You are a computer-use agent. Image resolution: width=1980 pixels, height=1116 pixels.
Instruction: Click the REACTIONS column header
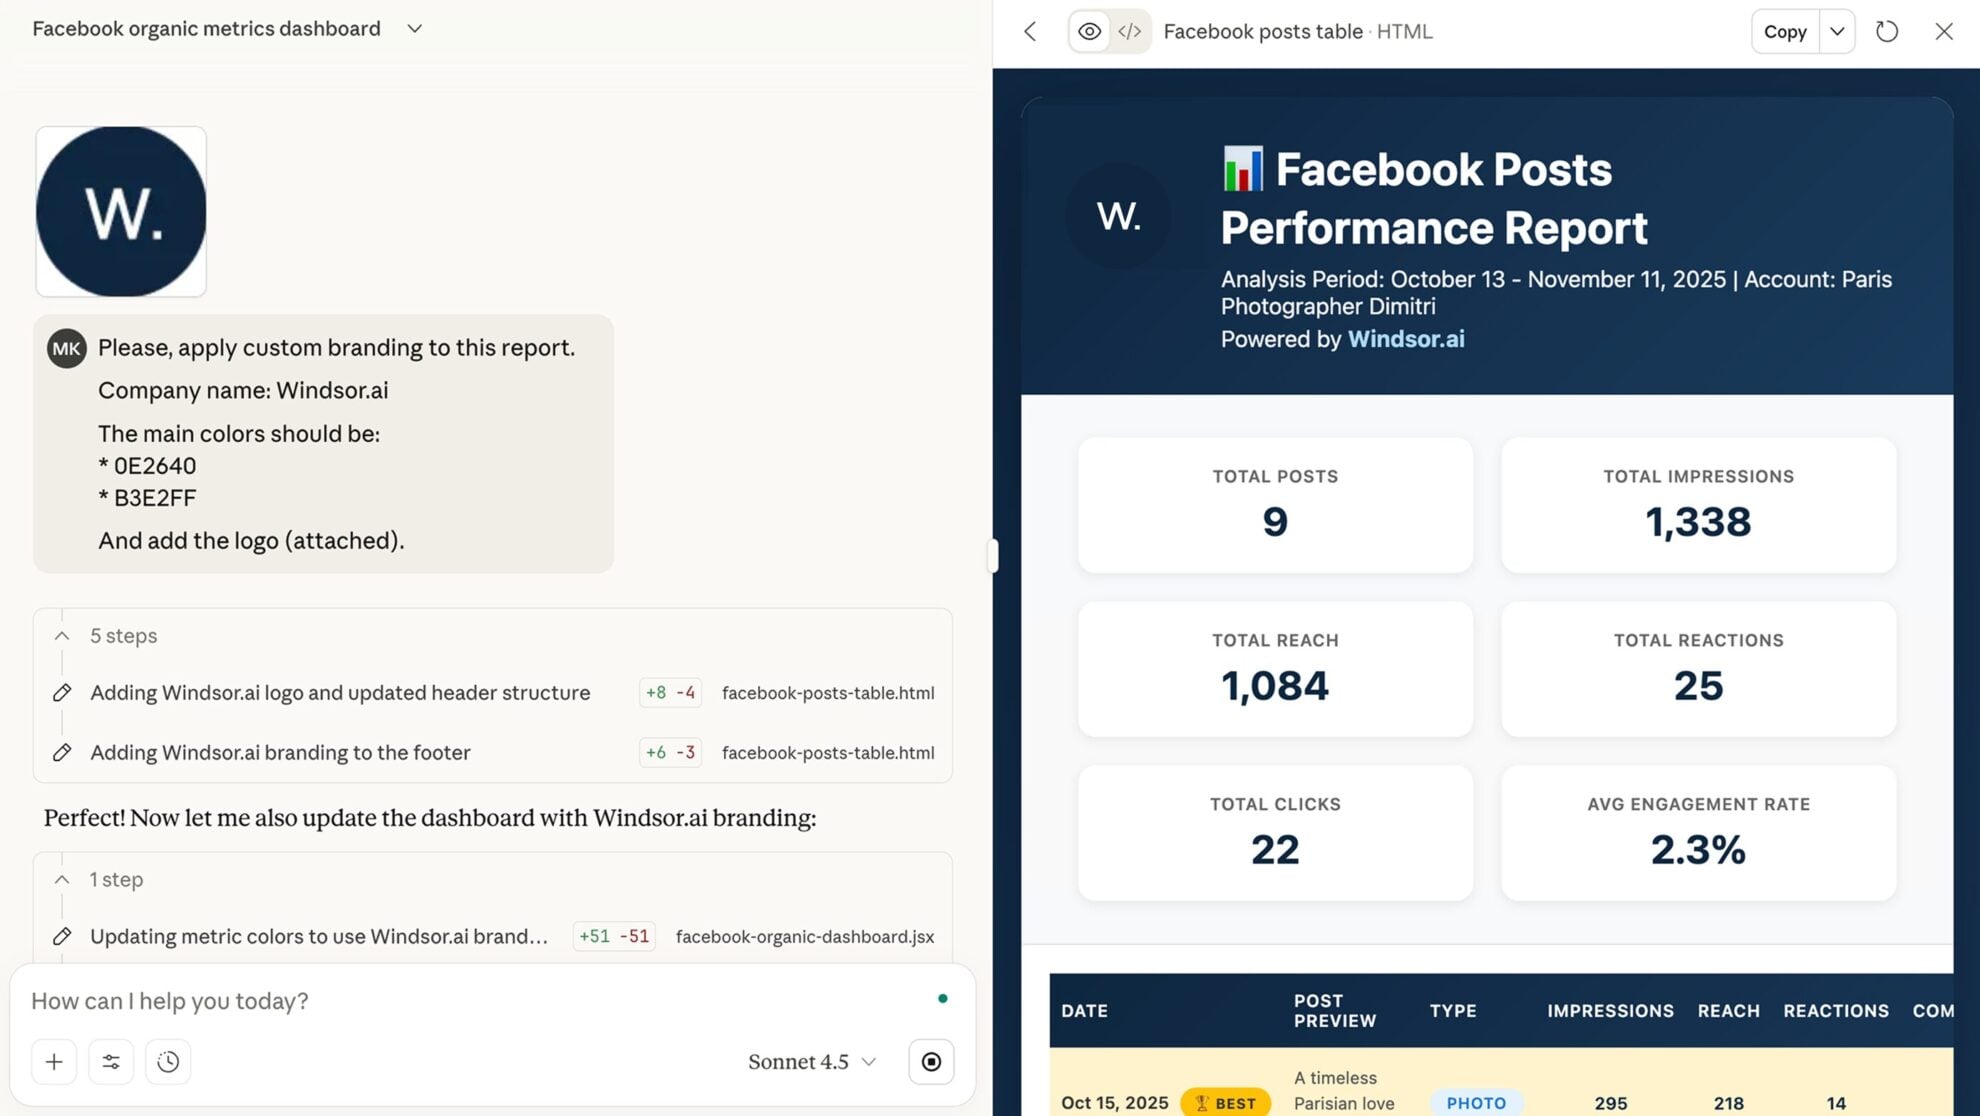(x=1836, y=1011)
